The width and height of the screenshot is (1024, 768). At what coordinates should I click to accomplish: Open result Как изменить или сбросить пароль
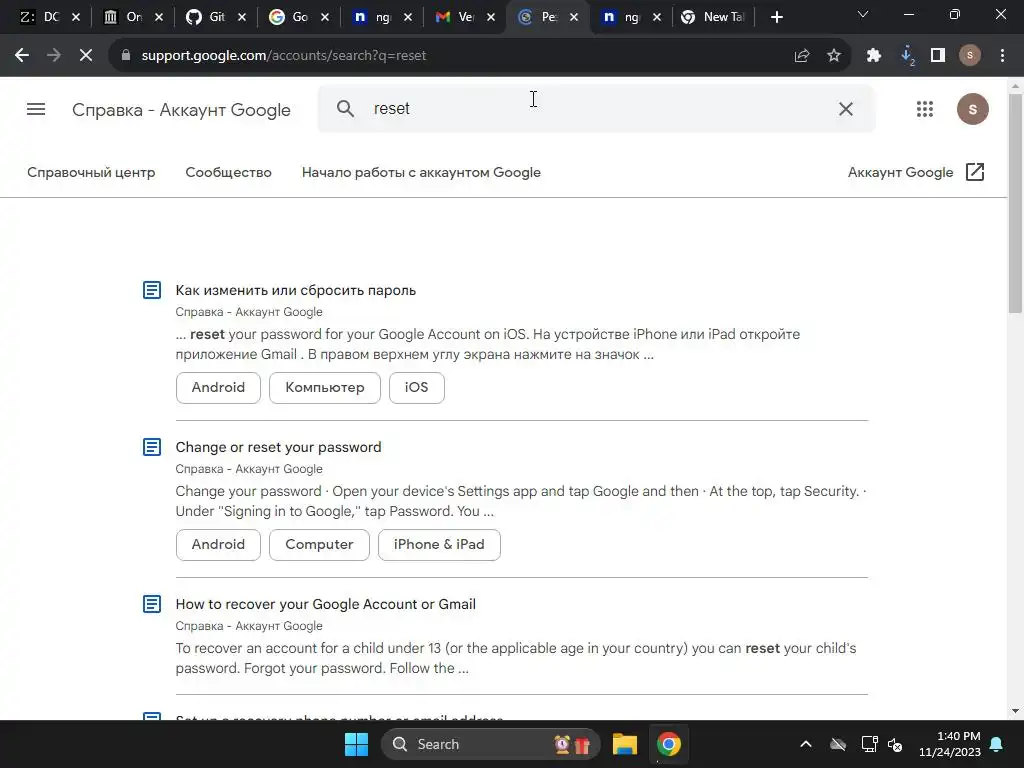coord(296,290)
